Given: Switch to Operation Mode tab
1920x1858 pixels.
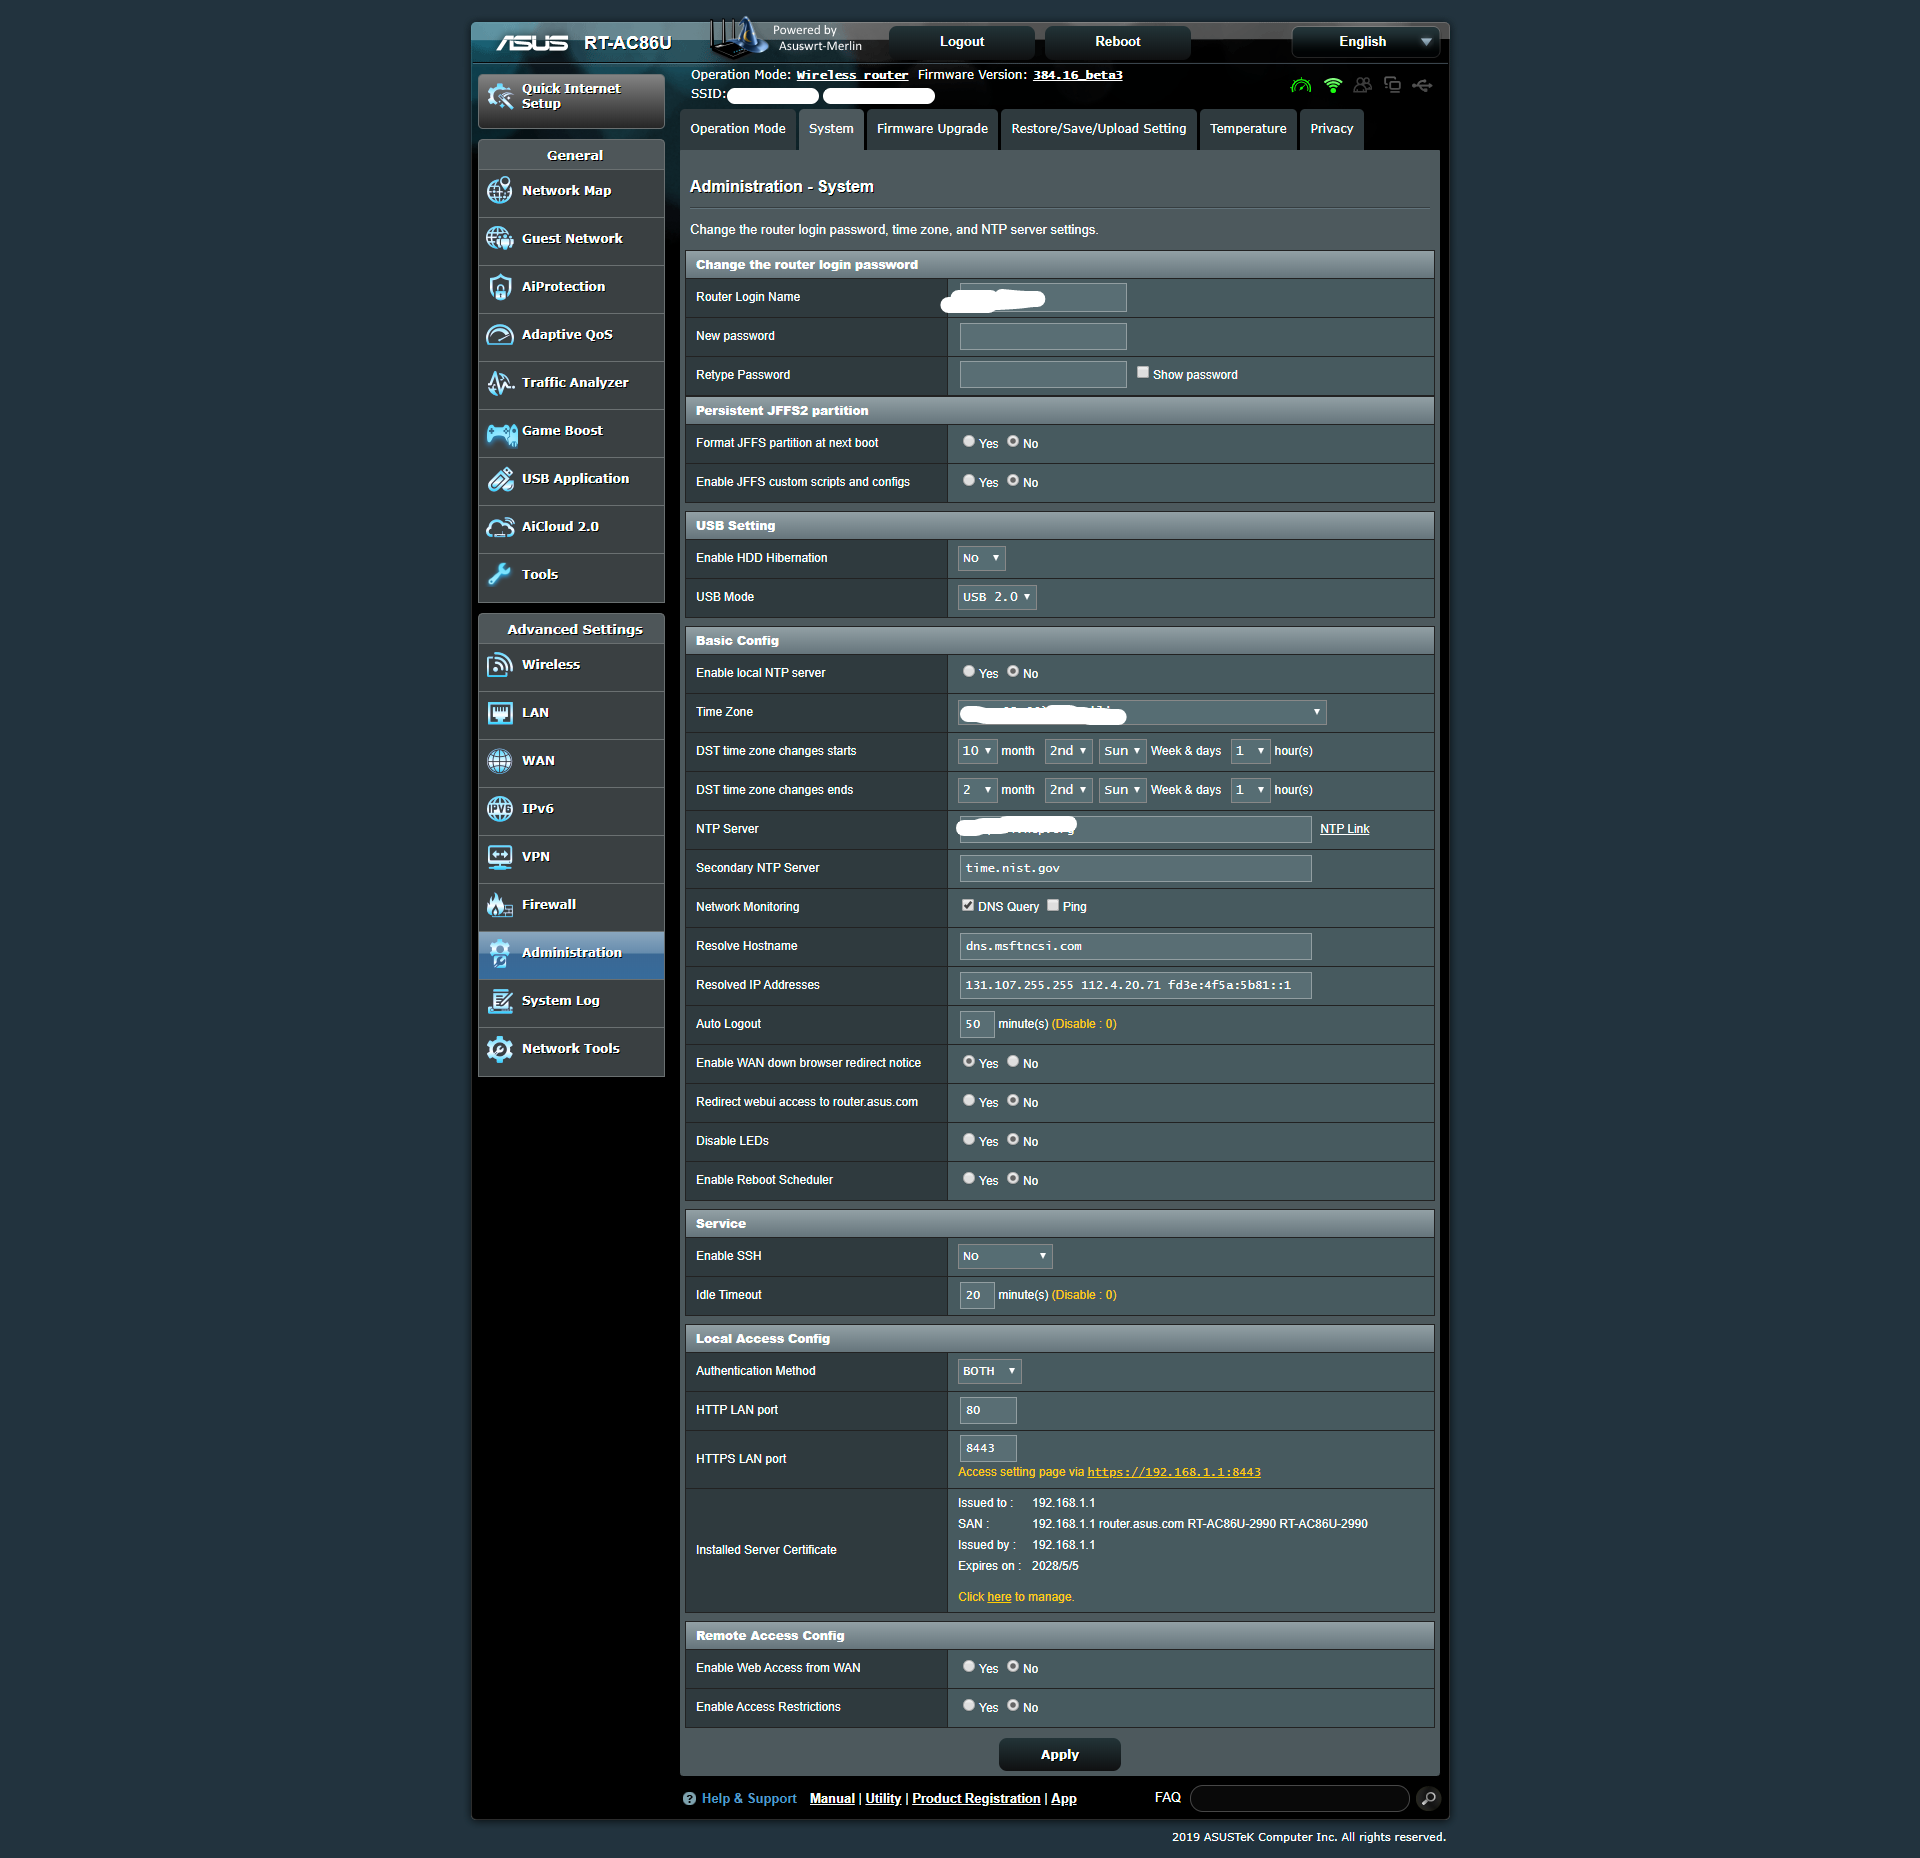Looking at the screenshot, I should (x=738, y=130).
